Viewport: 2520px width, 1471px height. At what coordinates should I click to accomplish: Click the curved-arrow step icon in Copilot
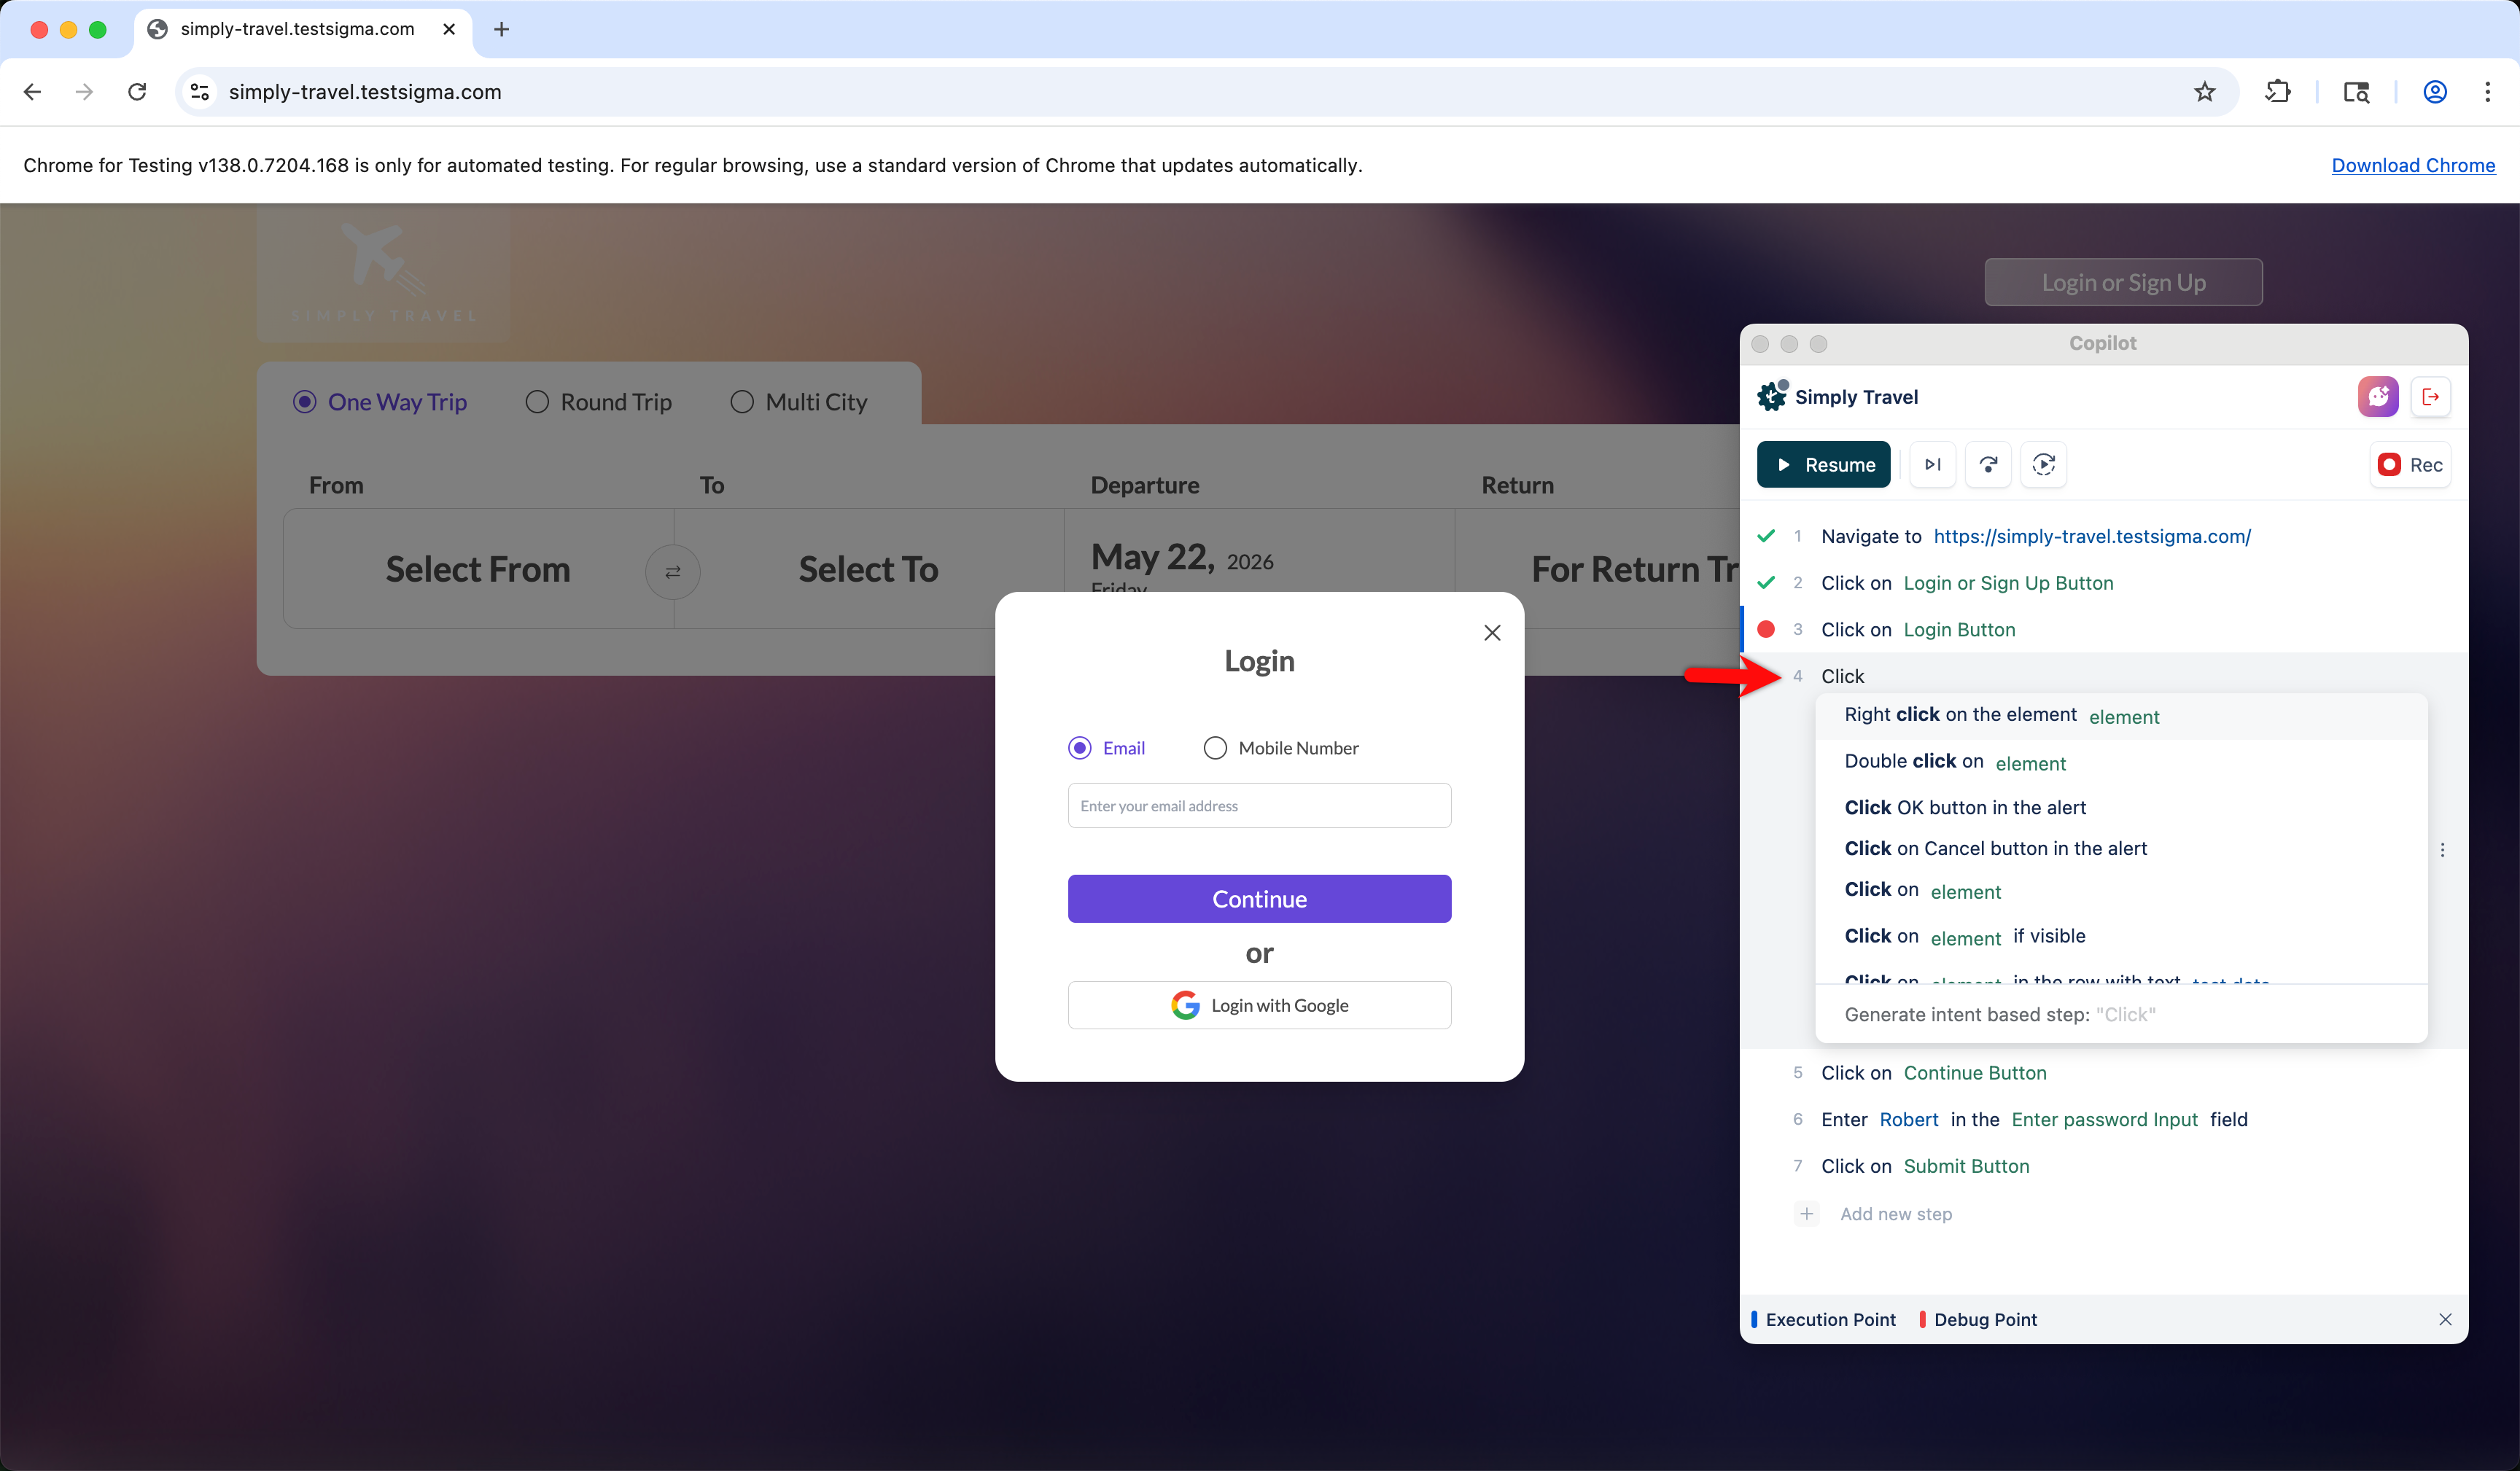pos(1988,465)
